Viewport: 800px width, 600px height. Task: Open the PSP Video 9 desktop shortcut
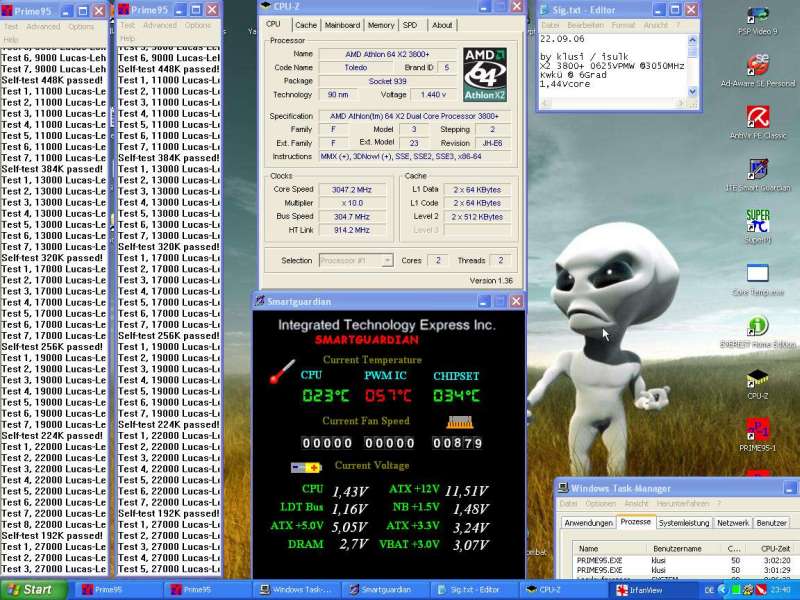758,21
